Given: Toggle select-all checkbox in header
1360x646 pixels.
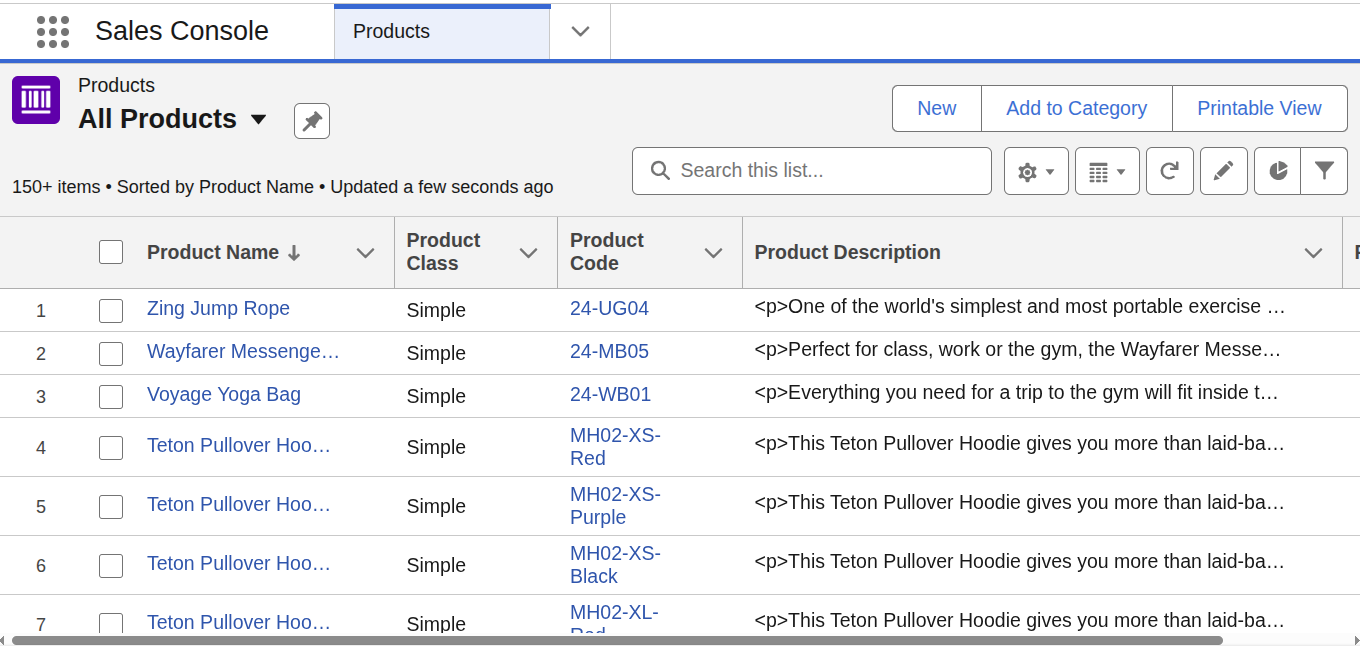Looking at the screenshot, I should [111, 252].
